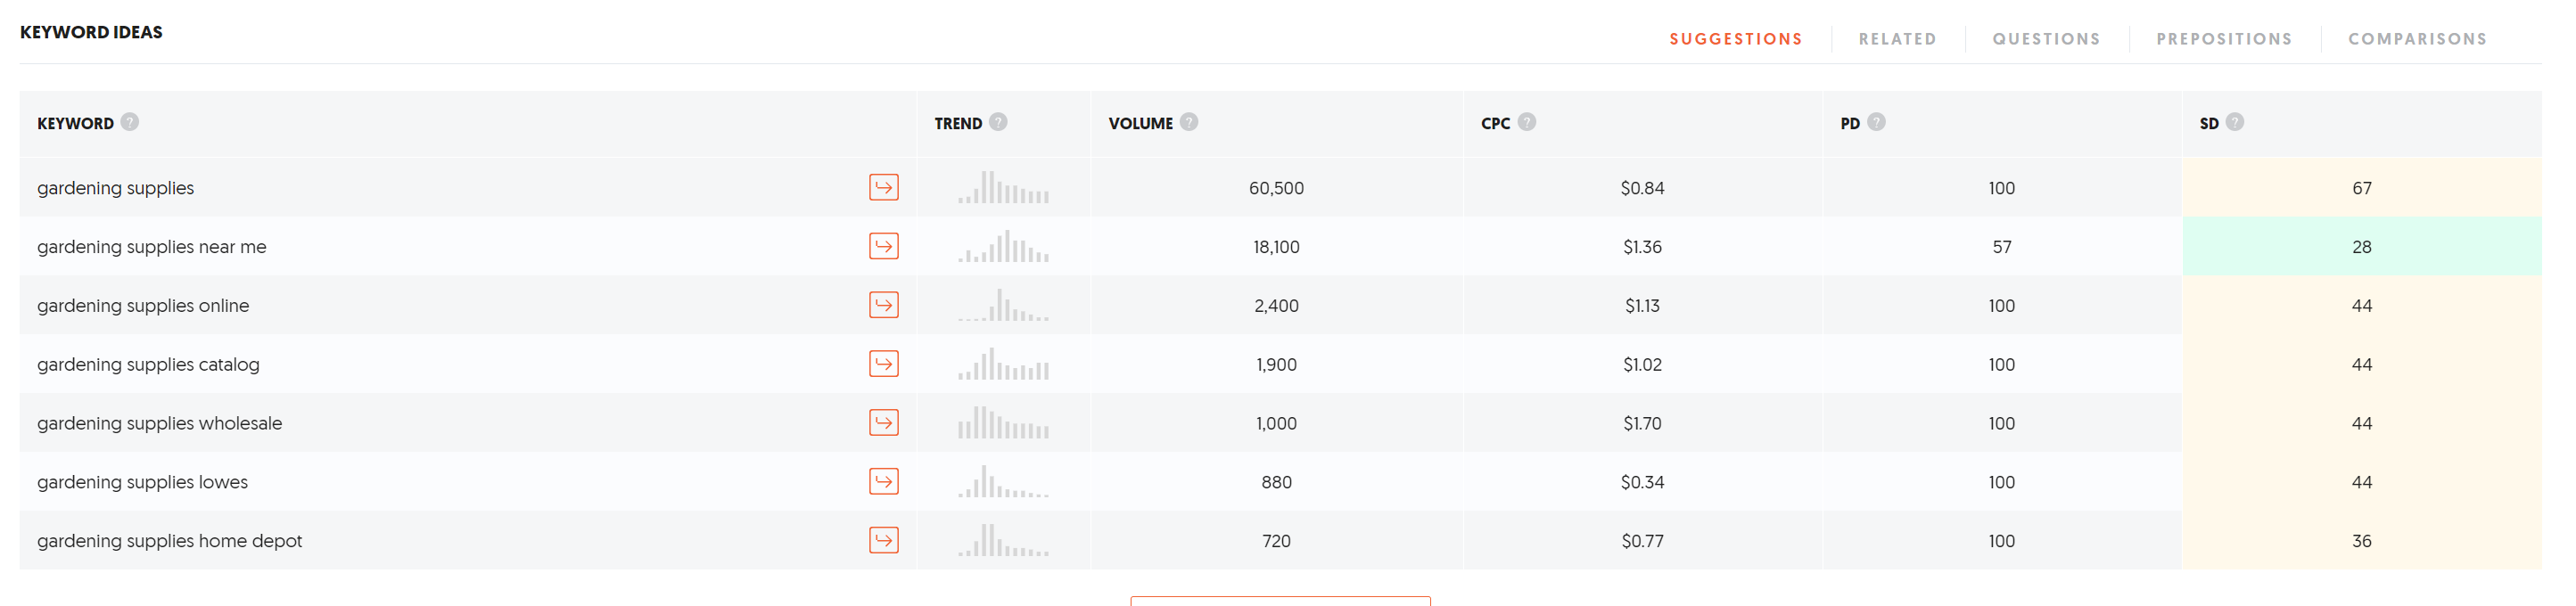Click help icon next to KEYWORD header
Image resolution: width=2576 pixels, height=606 pixels.
[130, 122]
